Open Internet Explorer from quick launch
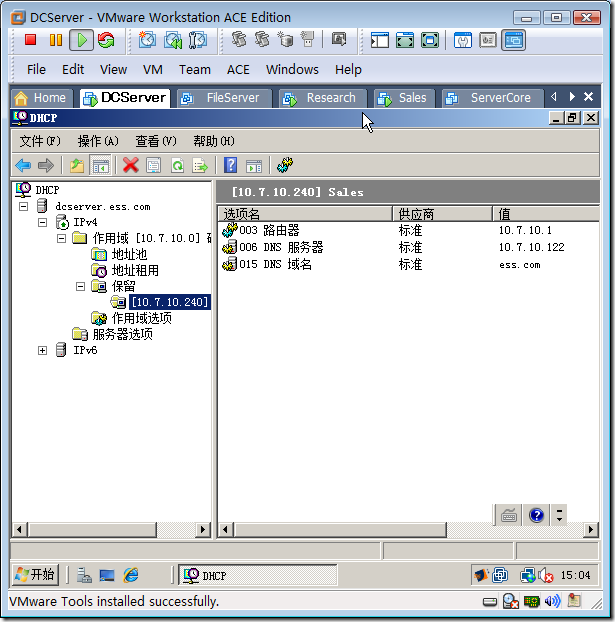 click(131, 575)
